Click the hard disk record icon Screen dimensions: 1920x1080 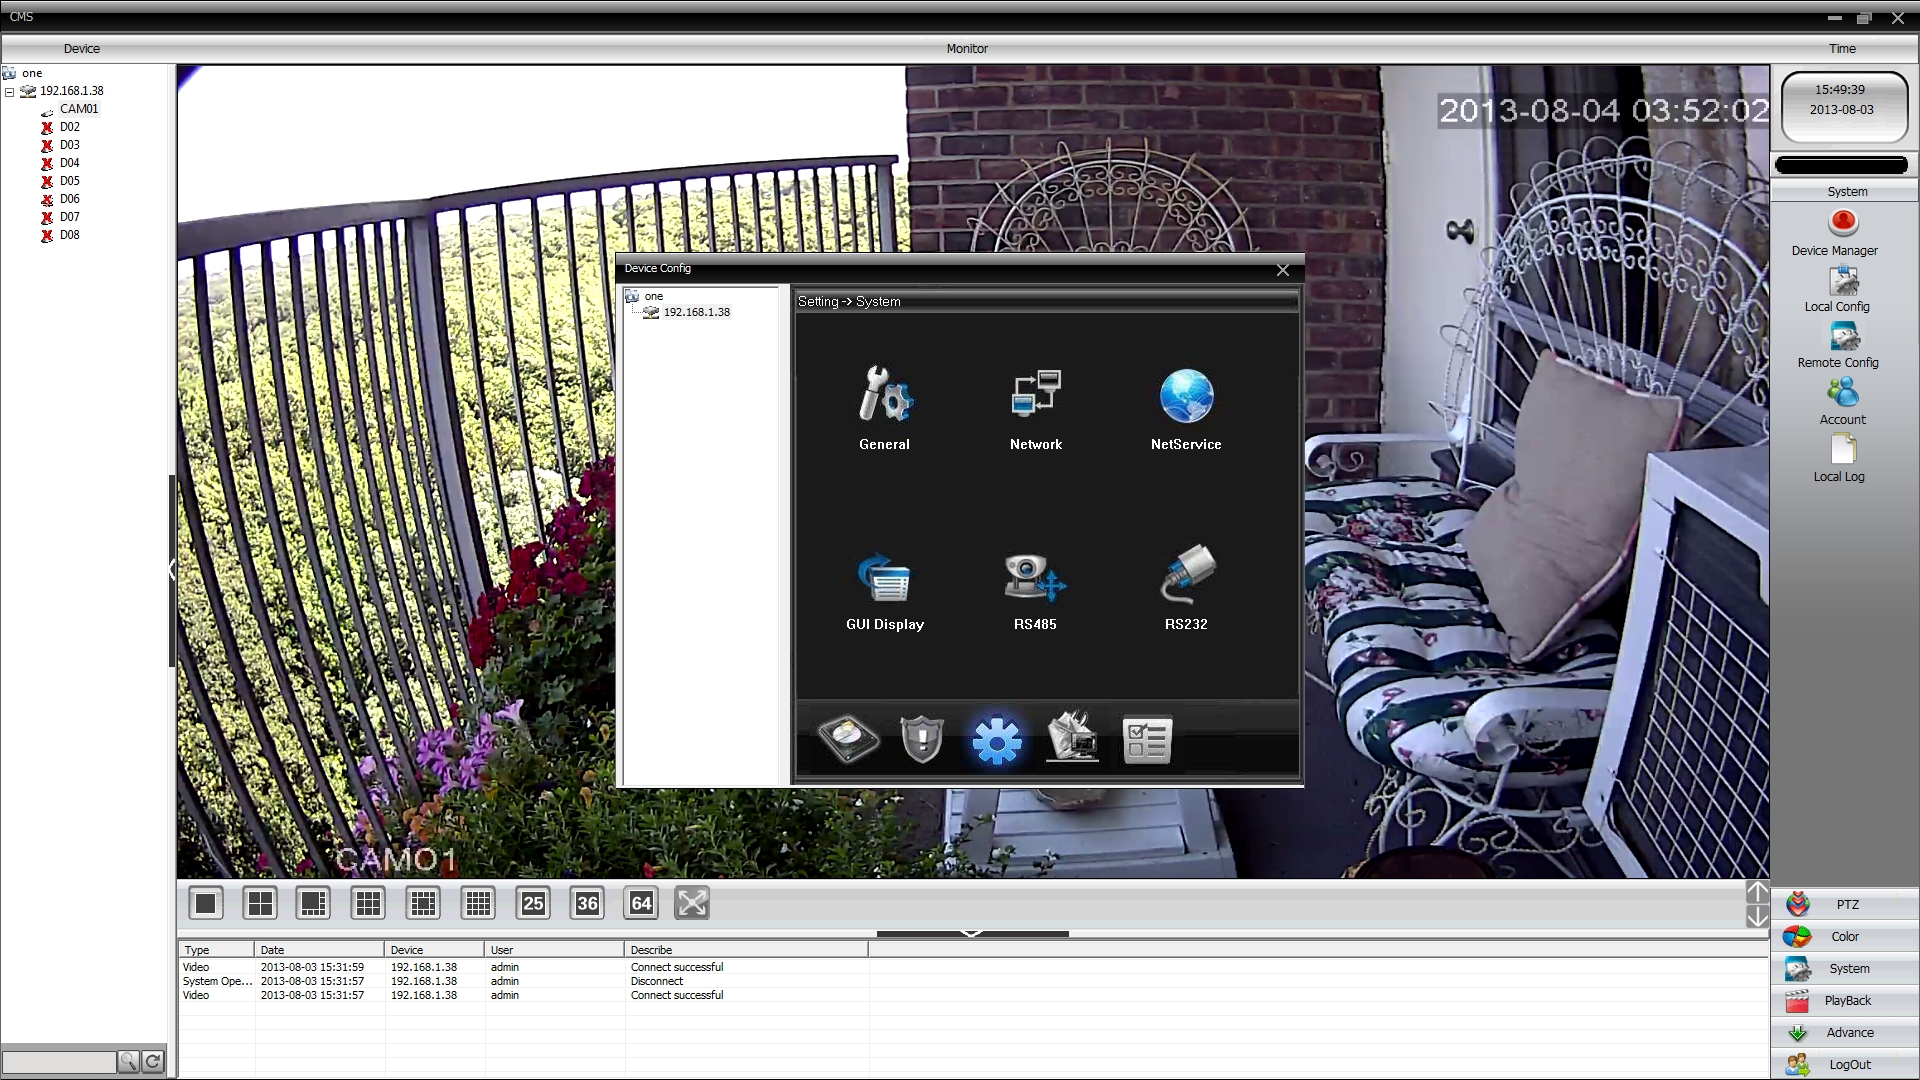click(848, 740)
